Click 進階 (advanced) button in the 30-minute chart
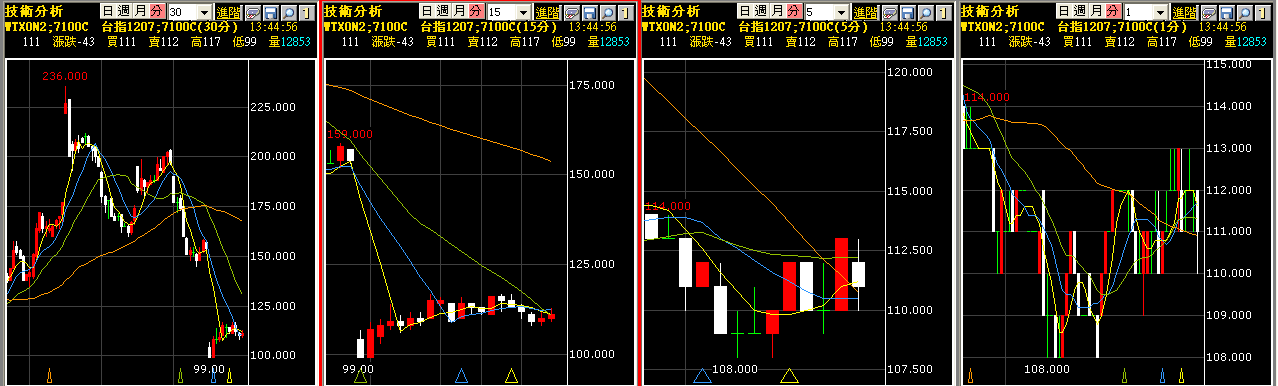This screenshot has width=1278, height=386. coord(228,12)
